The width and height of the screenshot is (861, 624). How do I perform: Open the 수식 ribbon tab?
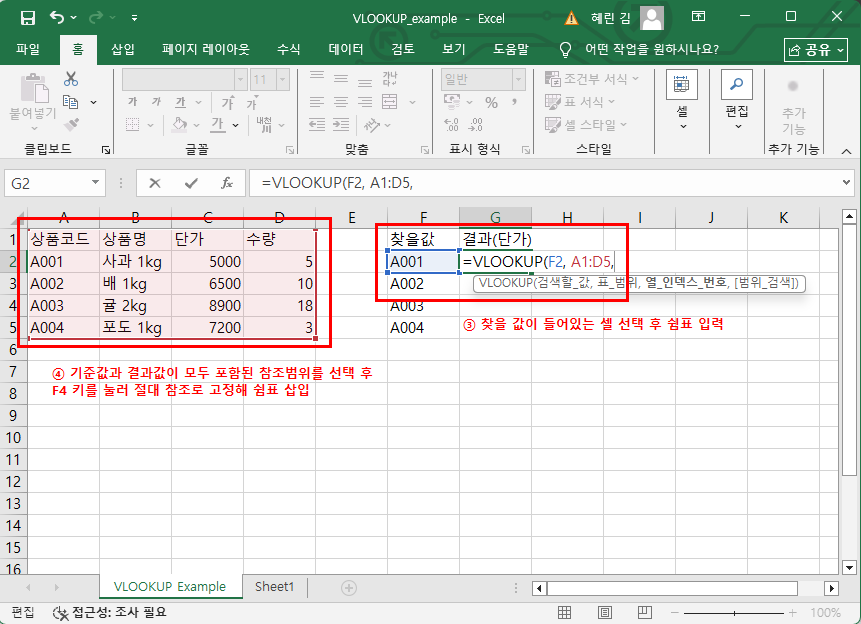(x=288, y=49)
